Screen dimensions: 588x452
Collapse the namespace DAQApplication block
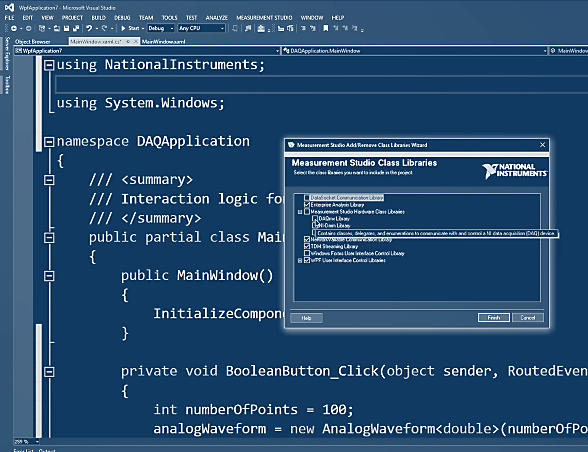[x=49, y=142]
